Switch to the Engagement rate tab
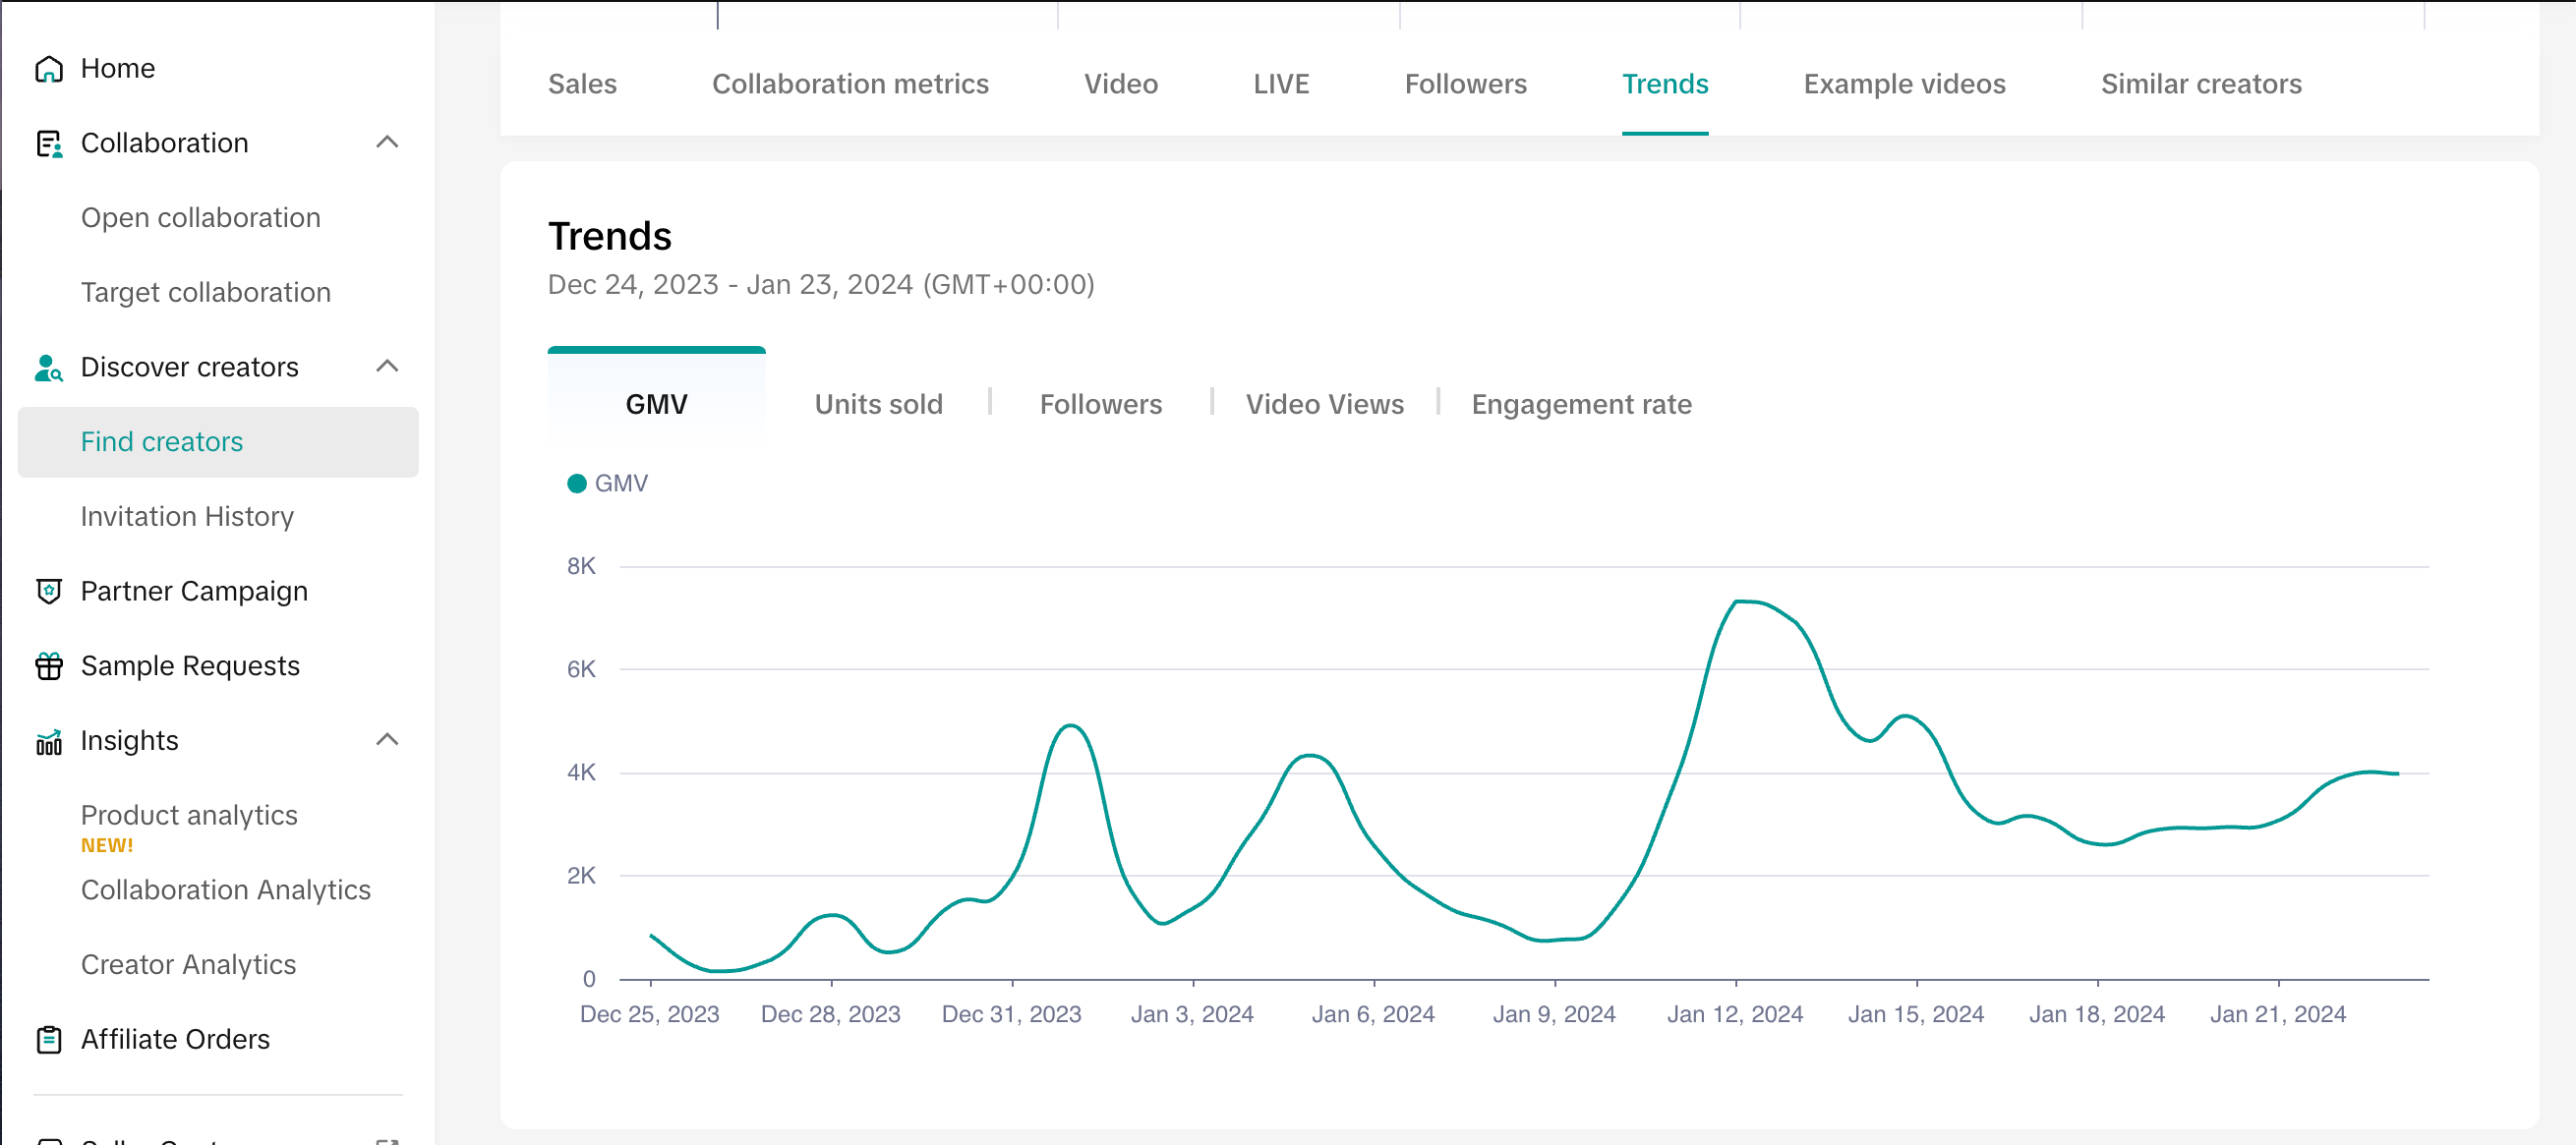The height and width of the screenshot is (1145, 2576). coord(1581,404)
